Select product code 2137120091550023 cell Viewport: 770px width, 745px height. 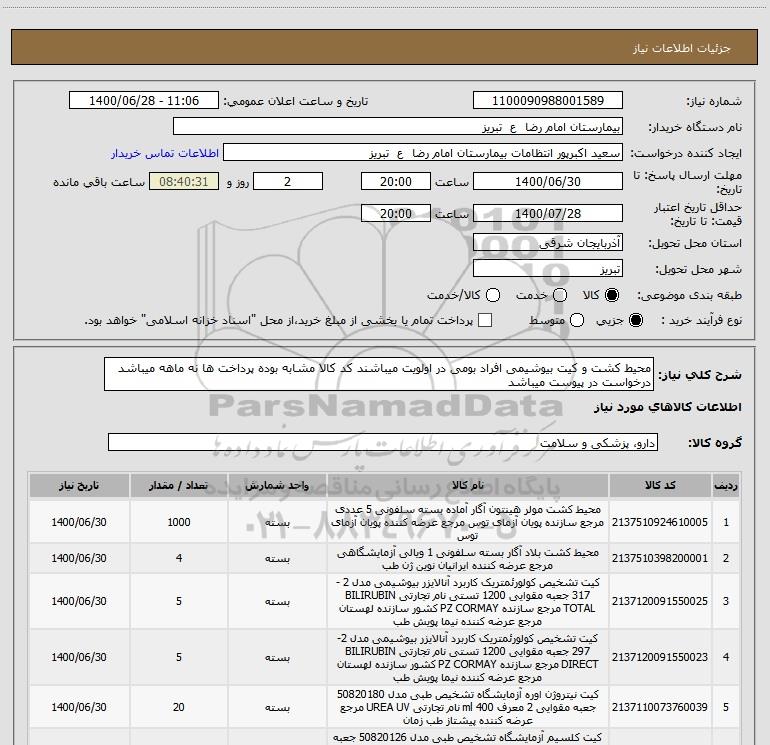click(x=660, y=657)
